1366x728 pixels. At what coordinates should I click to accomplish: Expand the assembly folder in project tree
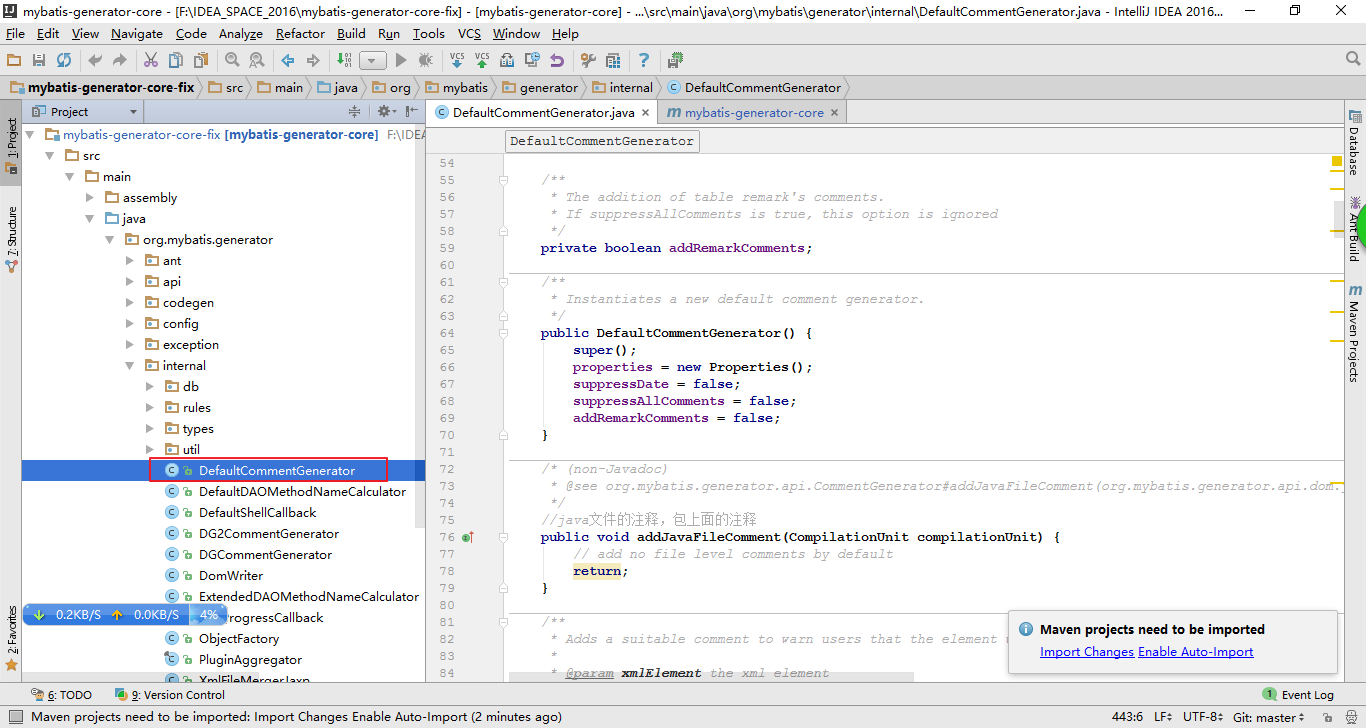pyautogui.click(x=90, y=197)
